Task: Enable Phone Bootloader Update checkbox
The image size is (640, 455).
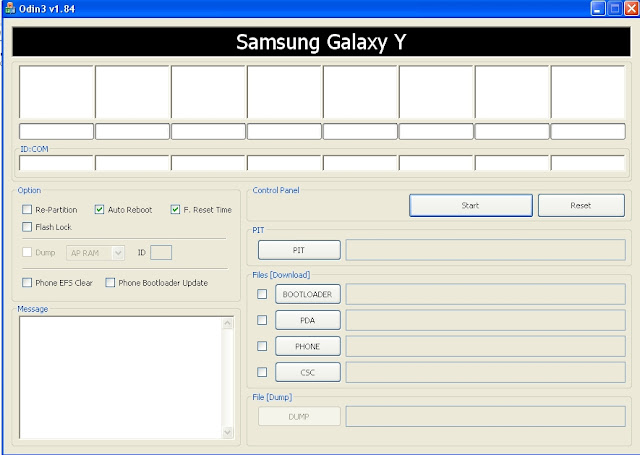Action: (110, 283)
